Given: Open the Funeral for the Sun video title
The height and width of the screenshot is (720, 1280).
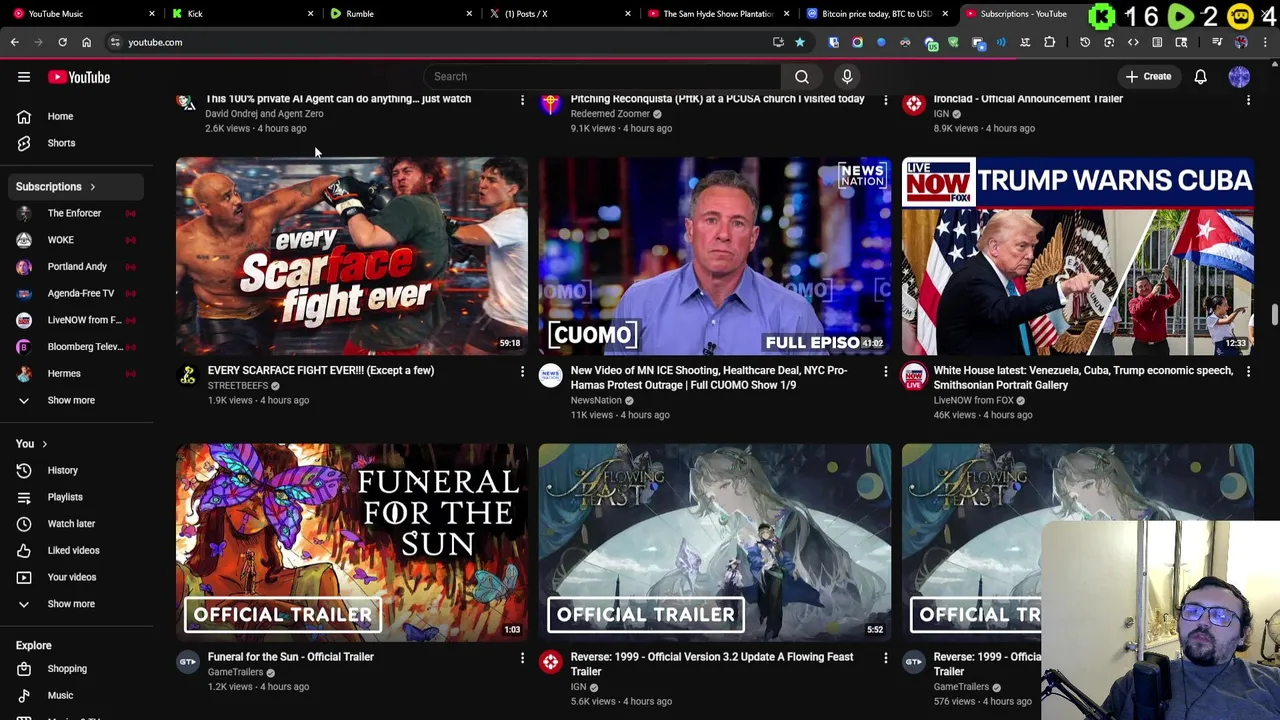Looking at the screenshot, I should 291,657.
